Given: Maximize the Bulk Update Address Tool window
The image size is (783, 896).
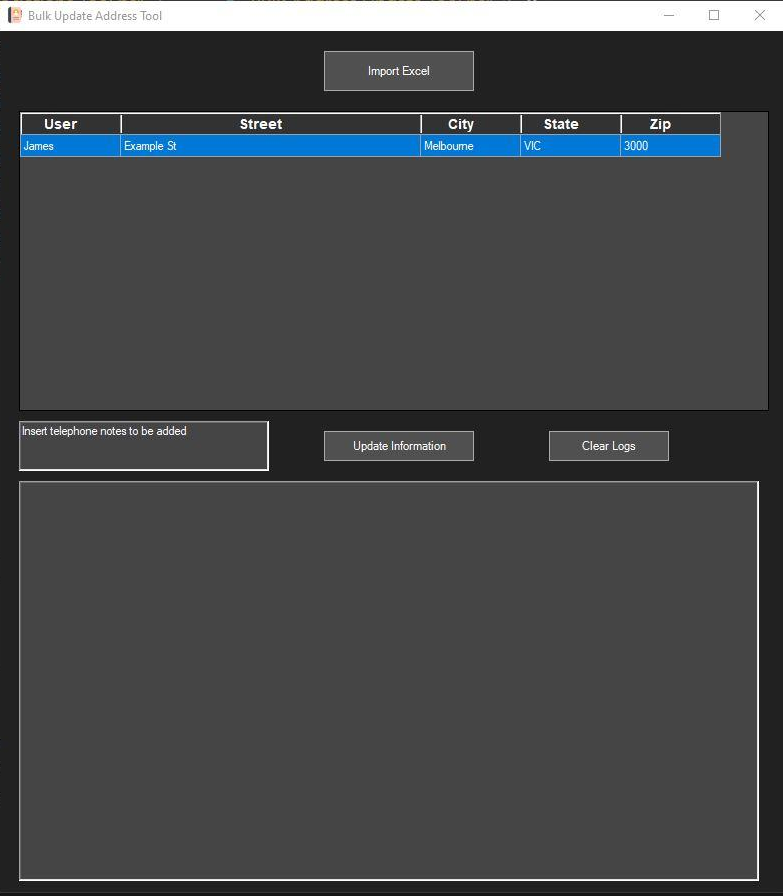Looking at the screenshot, I should click(x=714, y=15).
